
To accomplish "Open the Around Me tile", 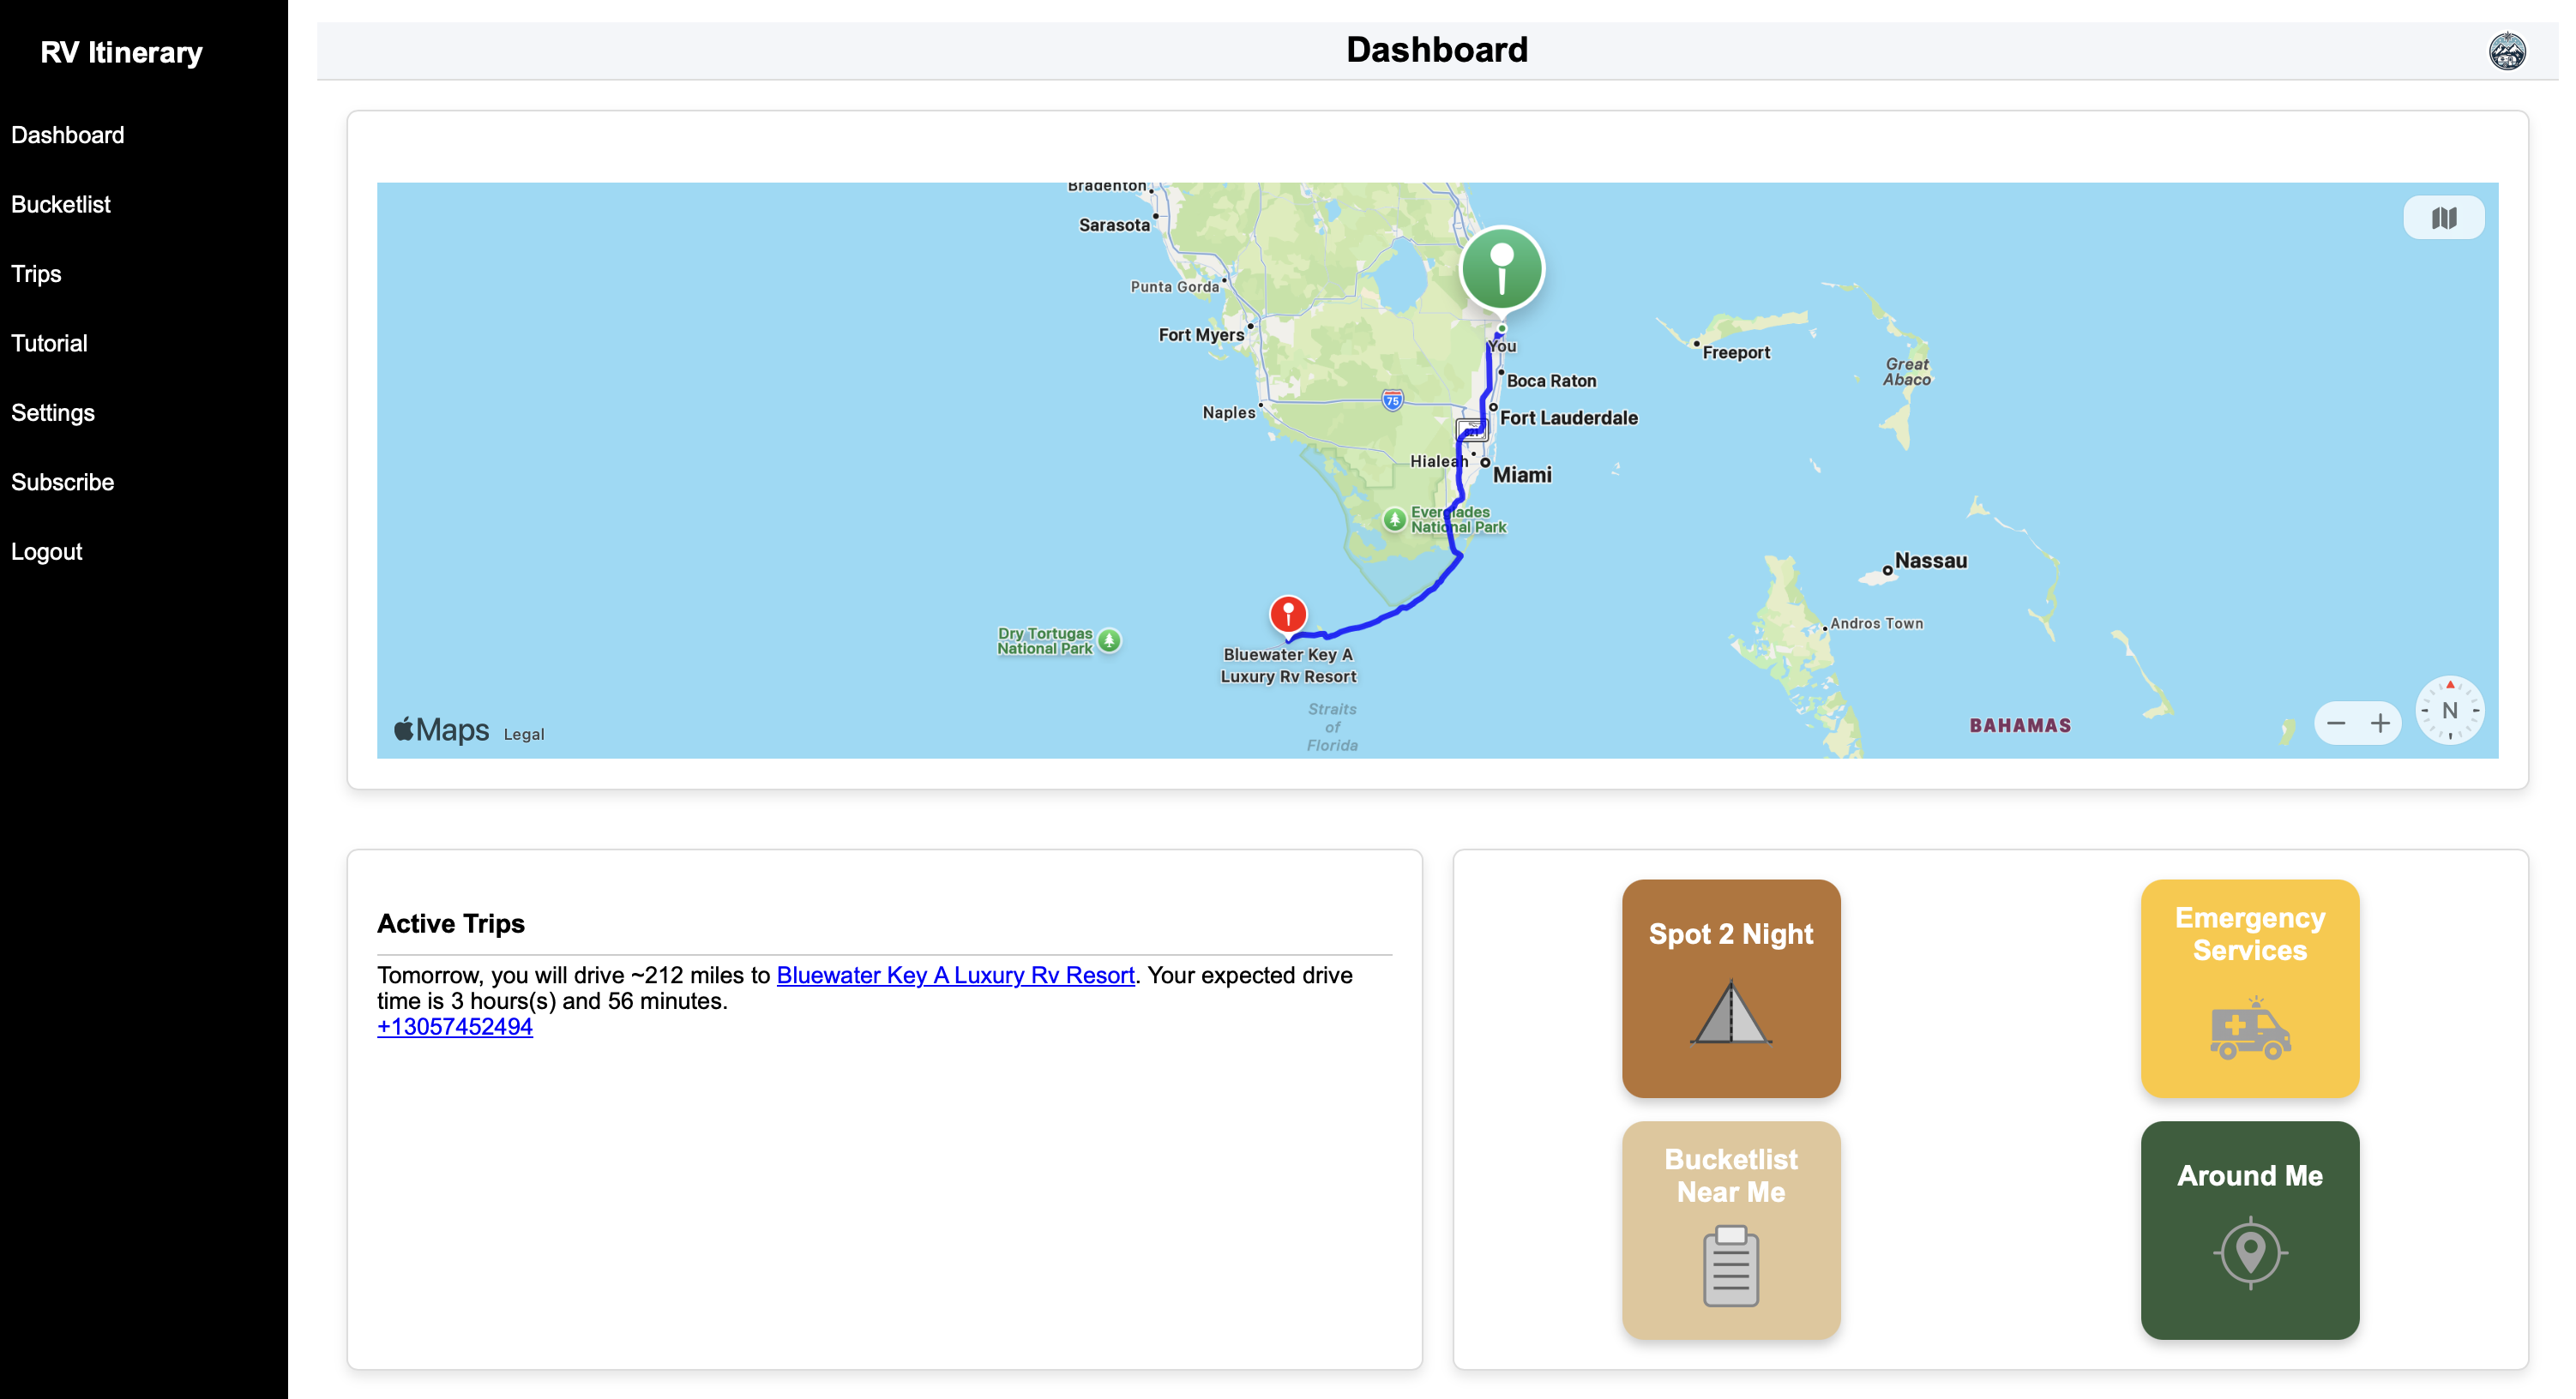I will point(2250,1230).
